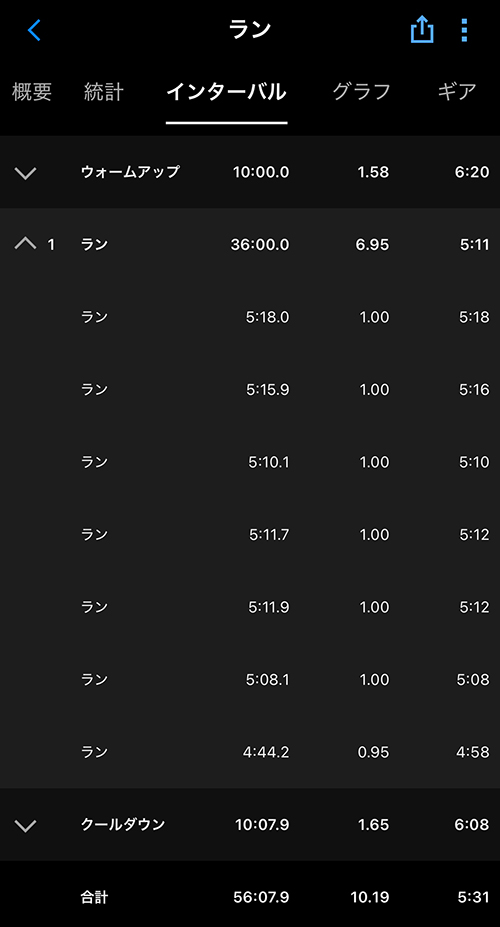500x927 pixels.
Task: Tap the blue back arrow icon
Action: click(34, 30)
